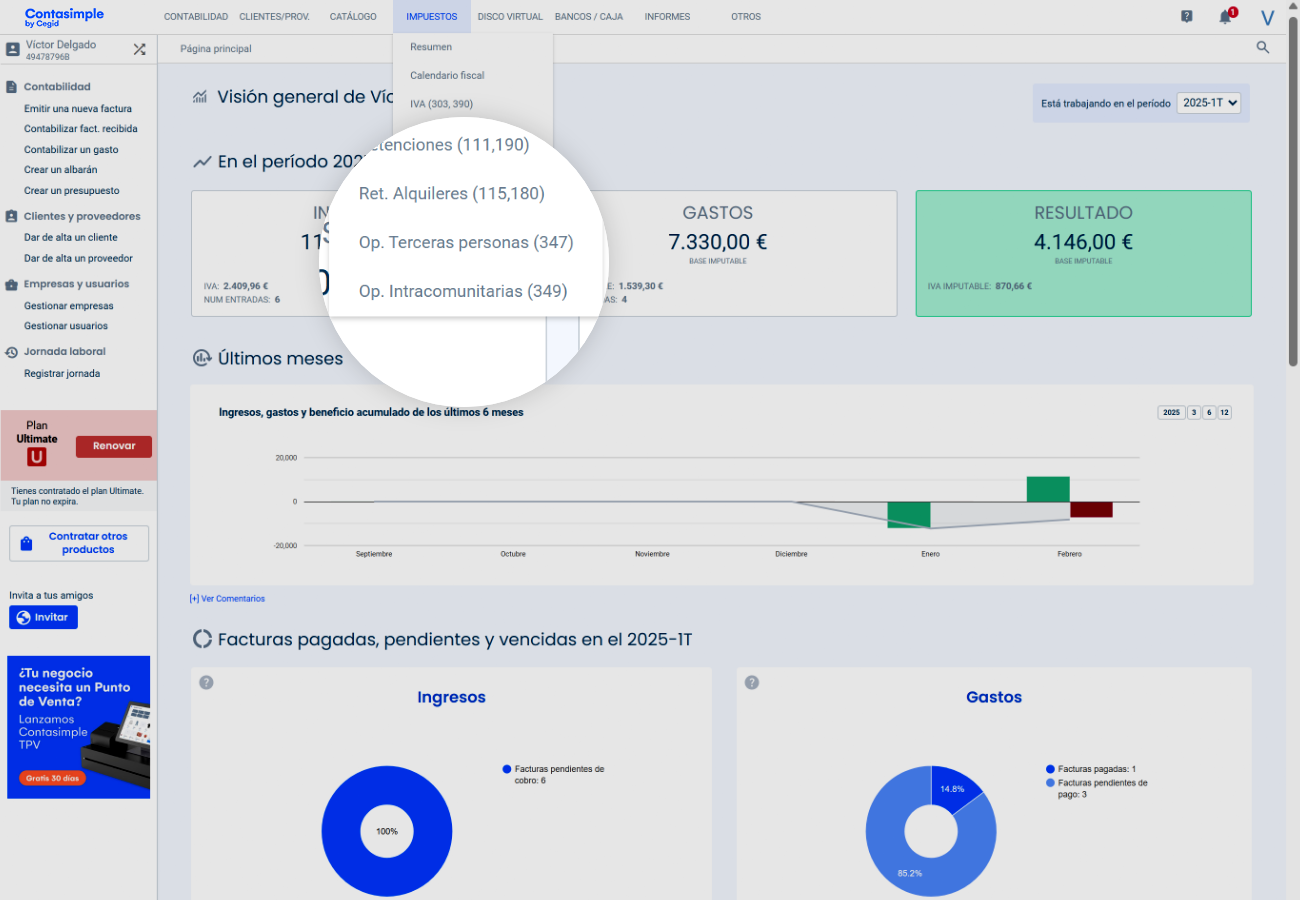Click Gestionar empresas link
The image size is (1300, 900).
[x=69, y=306]
